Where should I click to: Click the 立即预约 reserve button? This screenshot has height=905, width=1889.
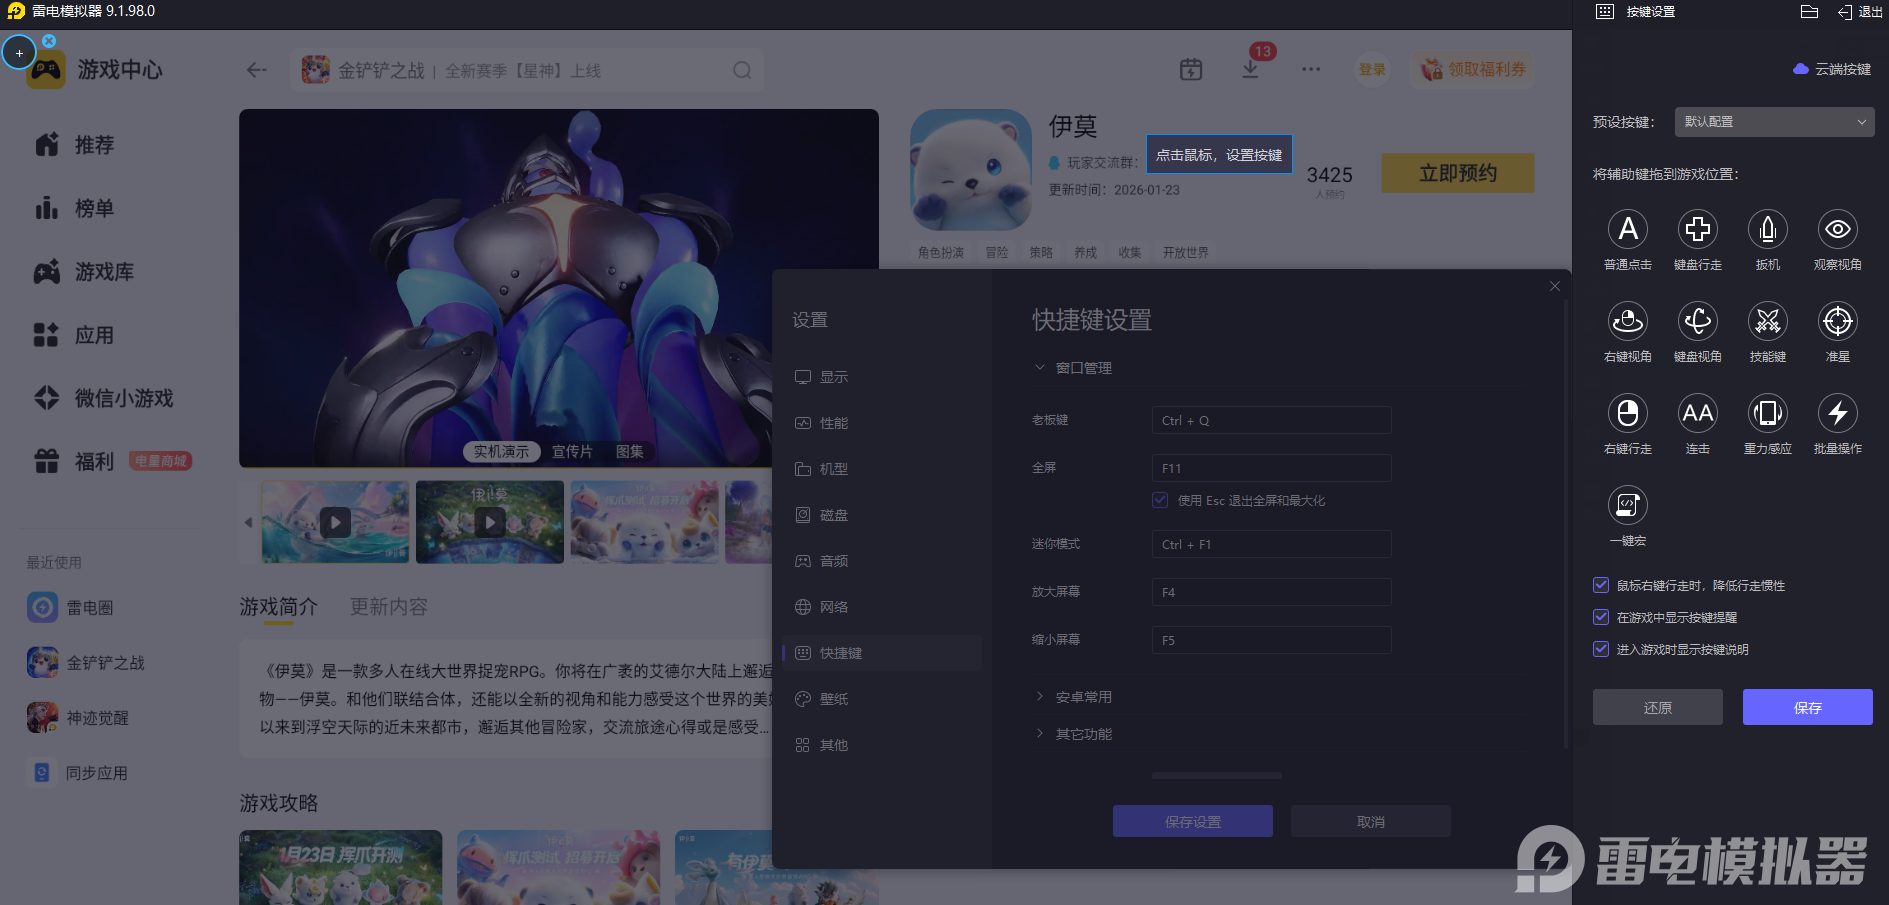pyautogui.click(x=1458, y=173)
